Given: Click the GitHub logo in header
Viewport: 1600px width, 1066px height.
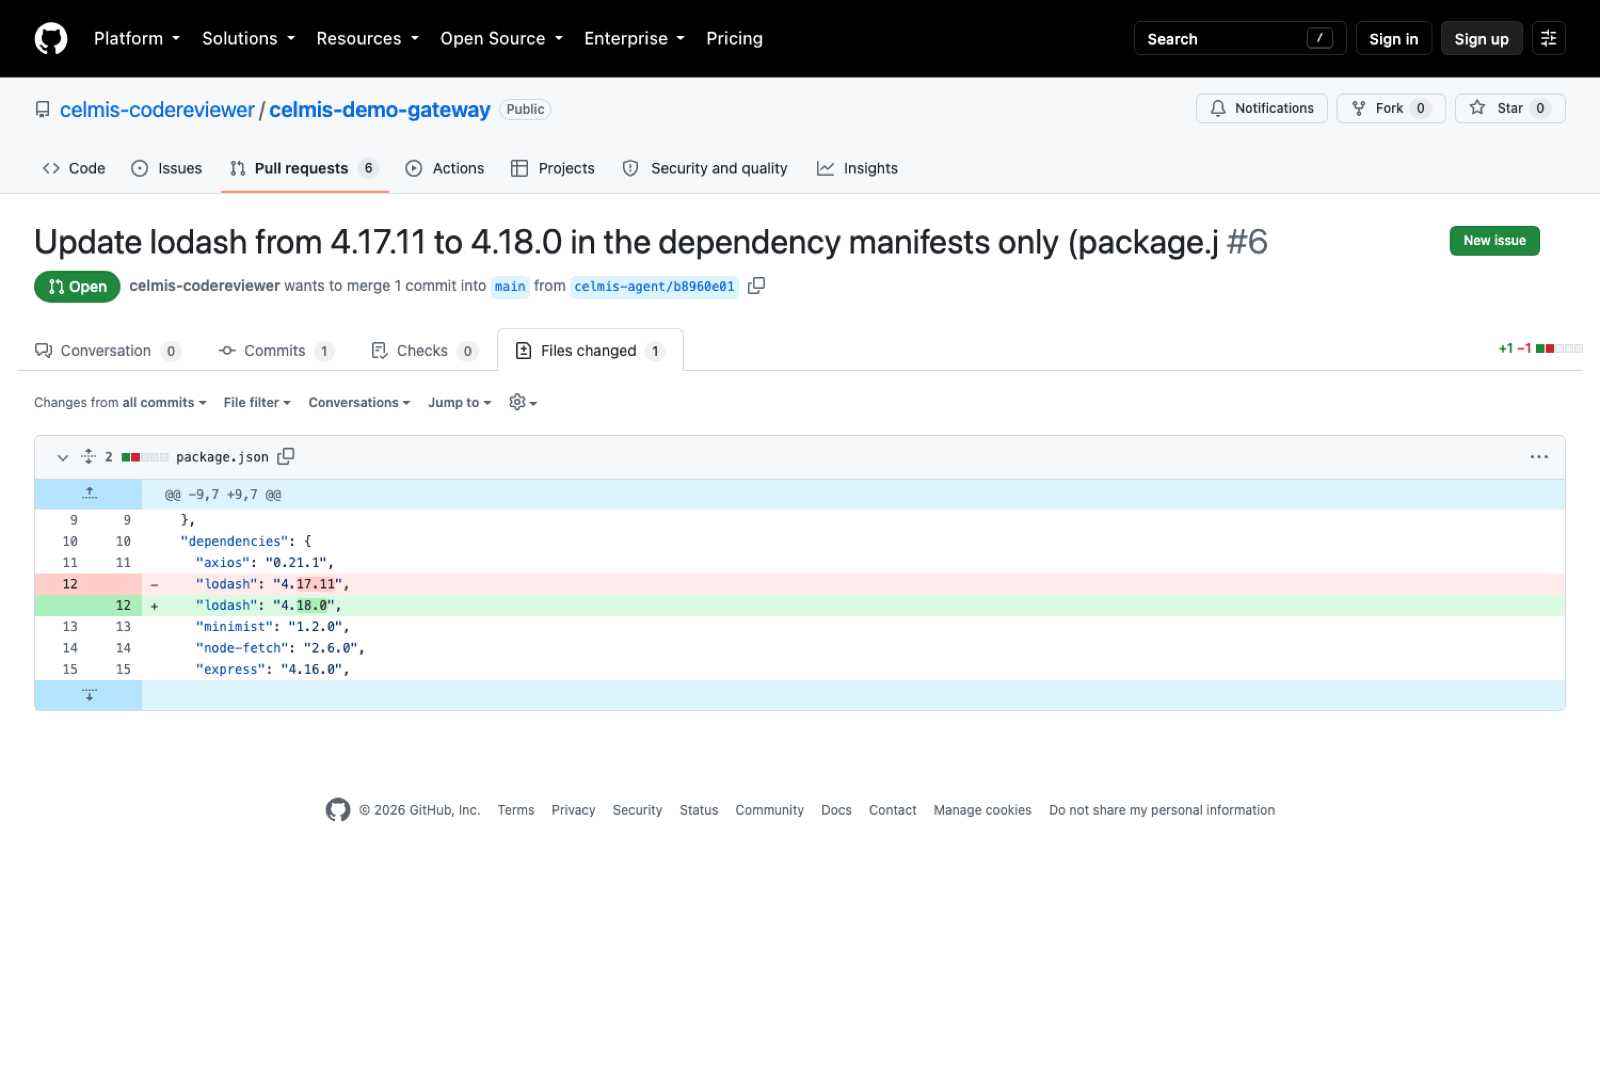Looking at the screenshot, I should click(51, 39).
